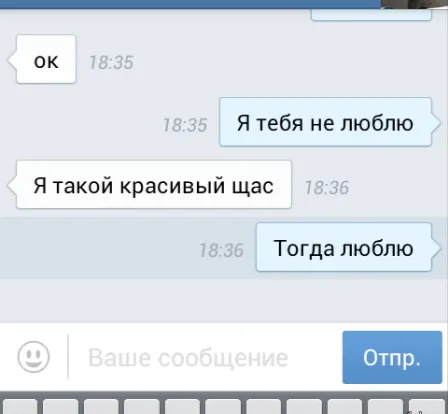The image size is (448, 414).
Task: Tap the 'Я такой красивый щас' message
Action: tap(154, 185)
